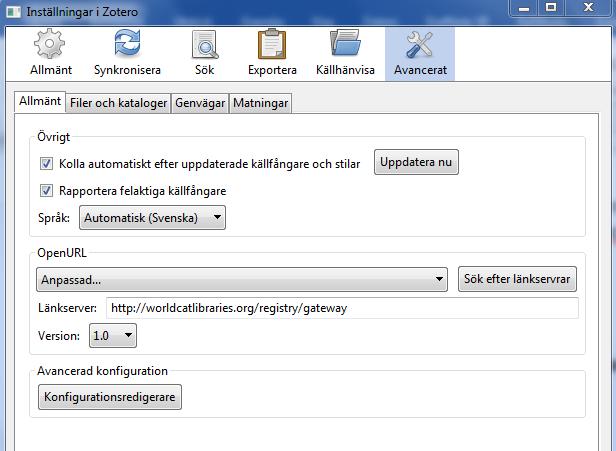The height and width of the screenshot is (451, 616).
Task: Open the Exportera clipboard pane
Action: click(x=272, y=53)
